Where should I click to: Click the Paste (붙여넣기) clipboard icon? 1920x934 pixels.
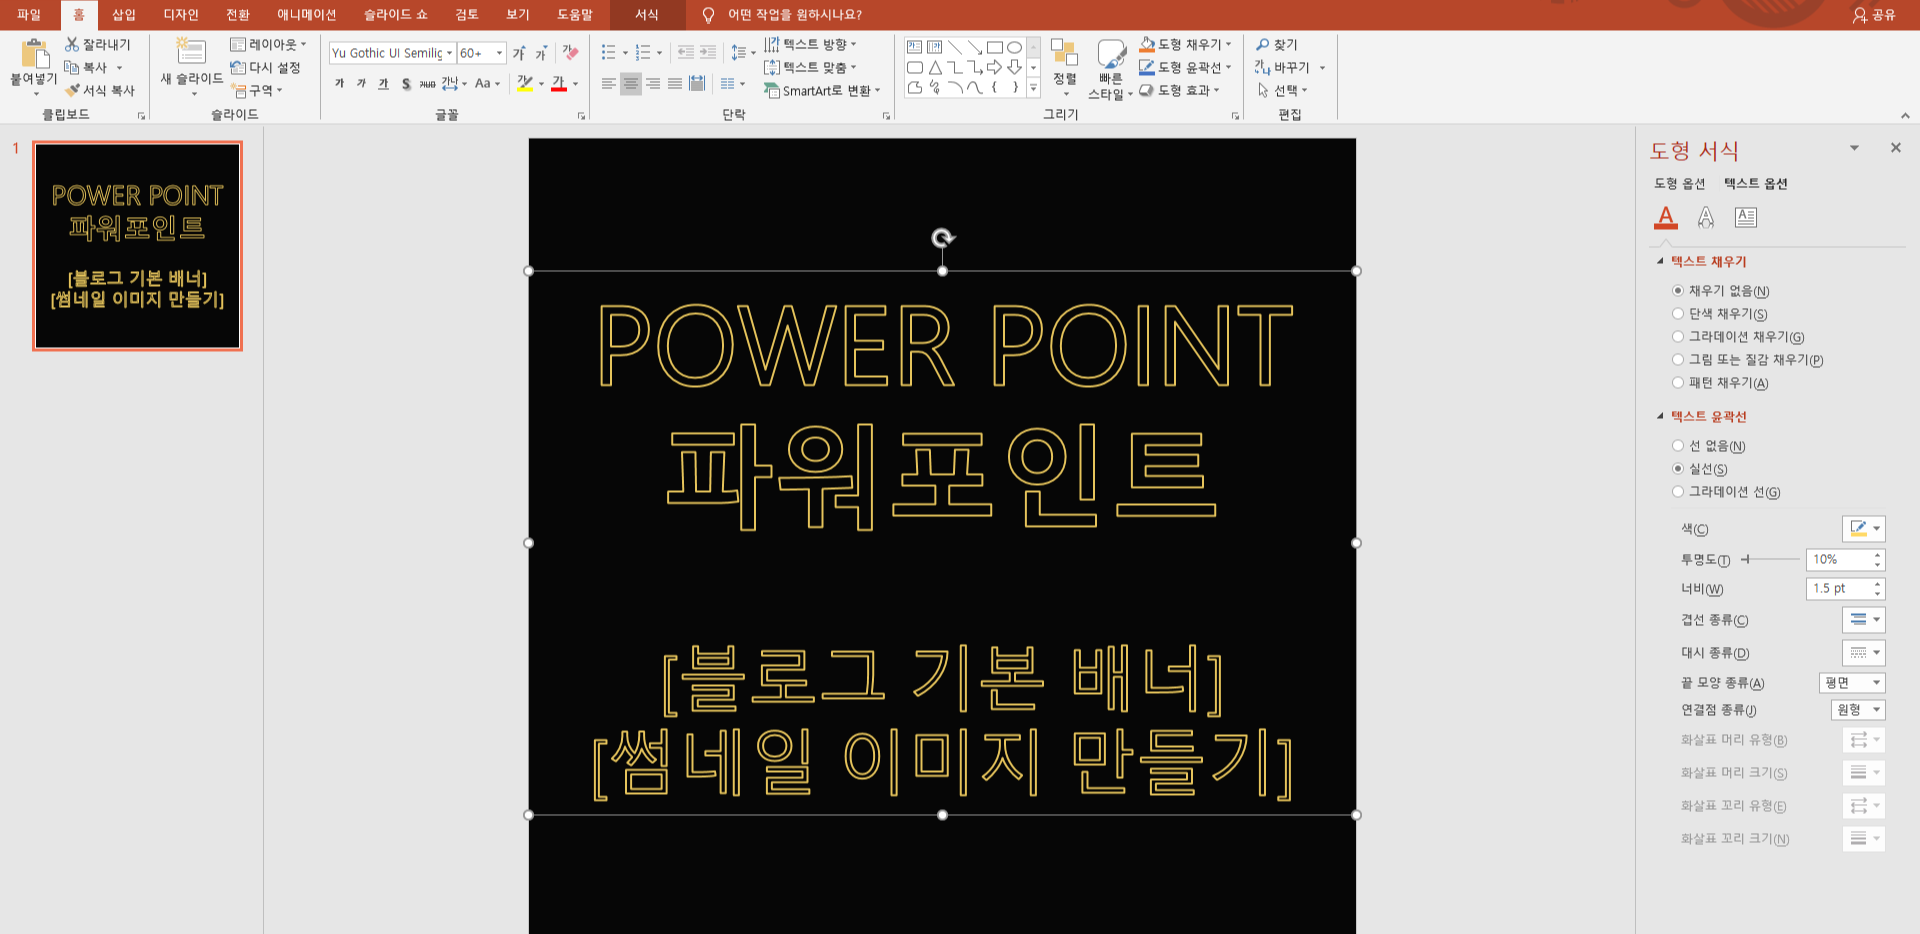coord(35,54)
